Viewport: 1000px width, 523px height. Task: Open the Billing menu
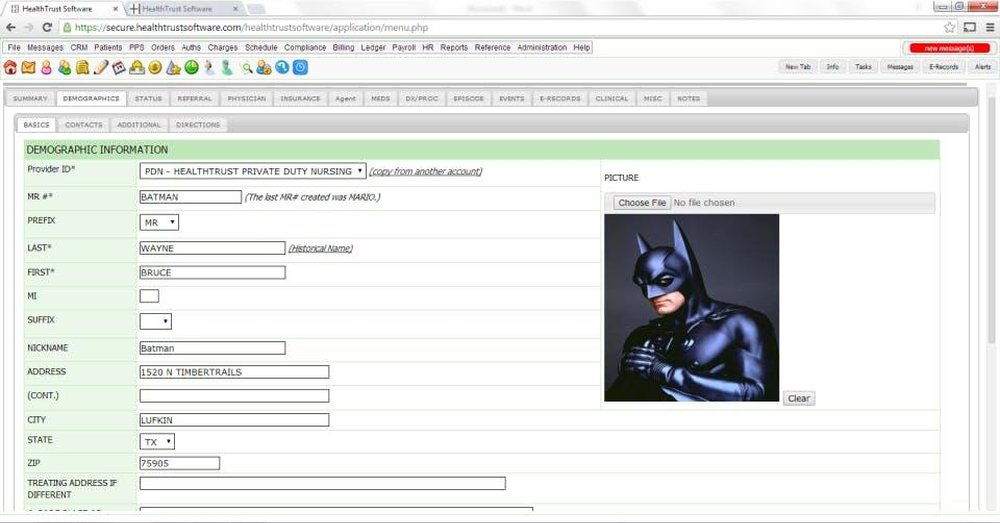343,48
